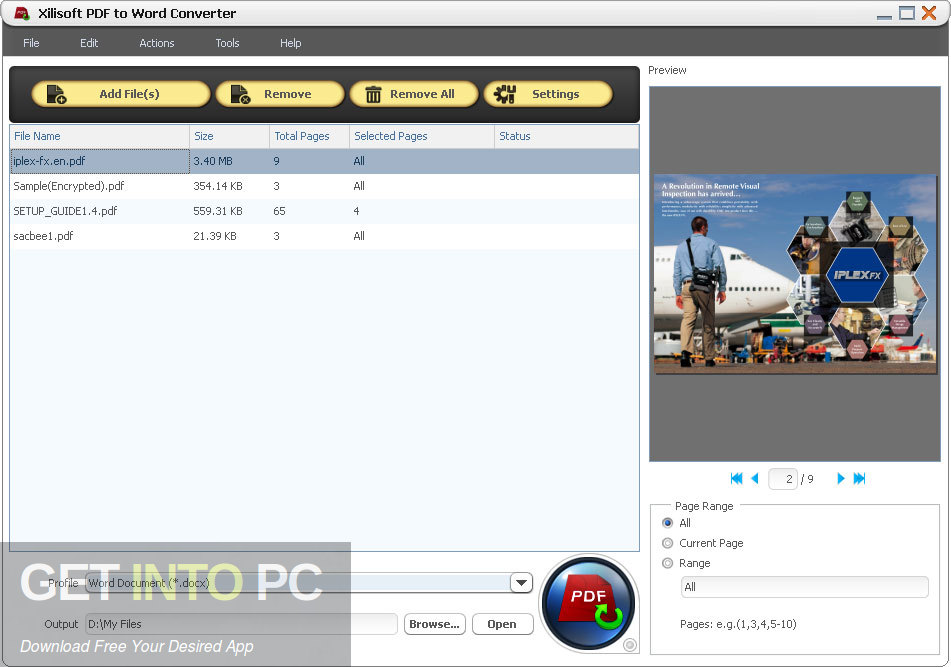Viewport: 951px width, 667px height.
Task: Click the Open output folder button
Action: pyautogui.click(x=502, y=624)
